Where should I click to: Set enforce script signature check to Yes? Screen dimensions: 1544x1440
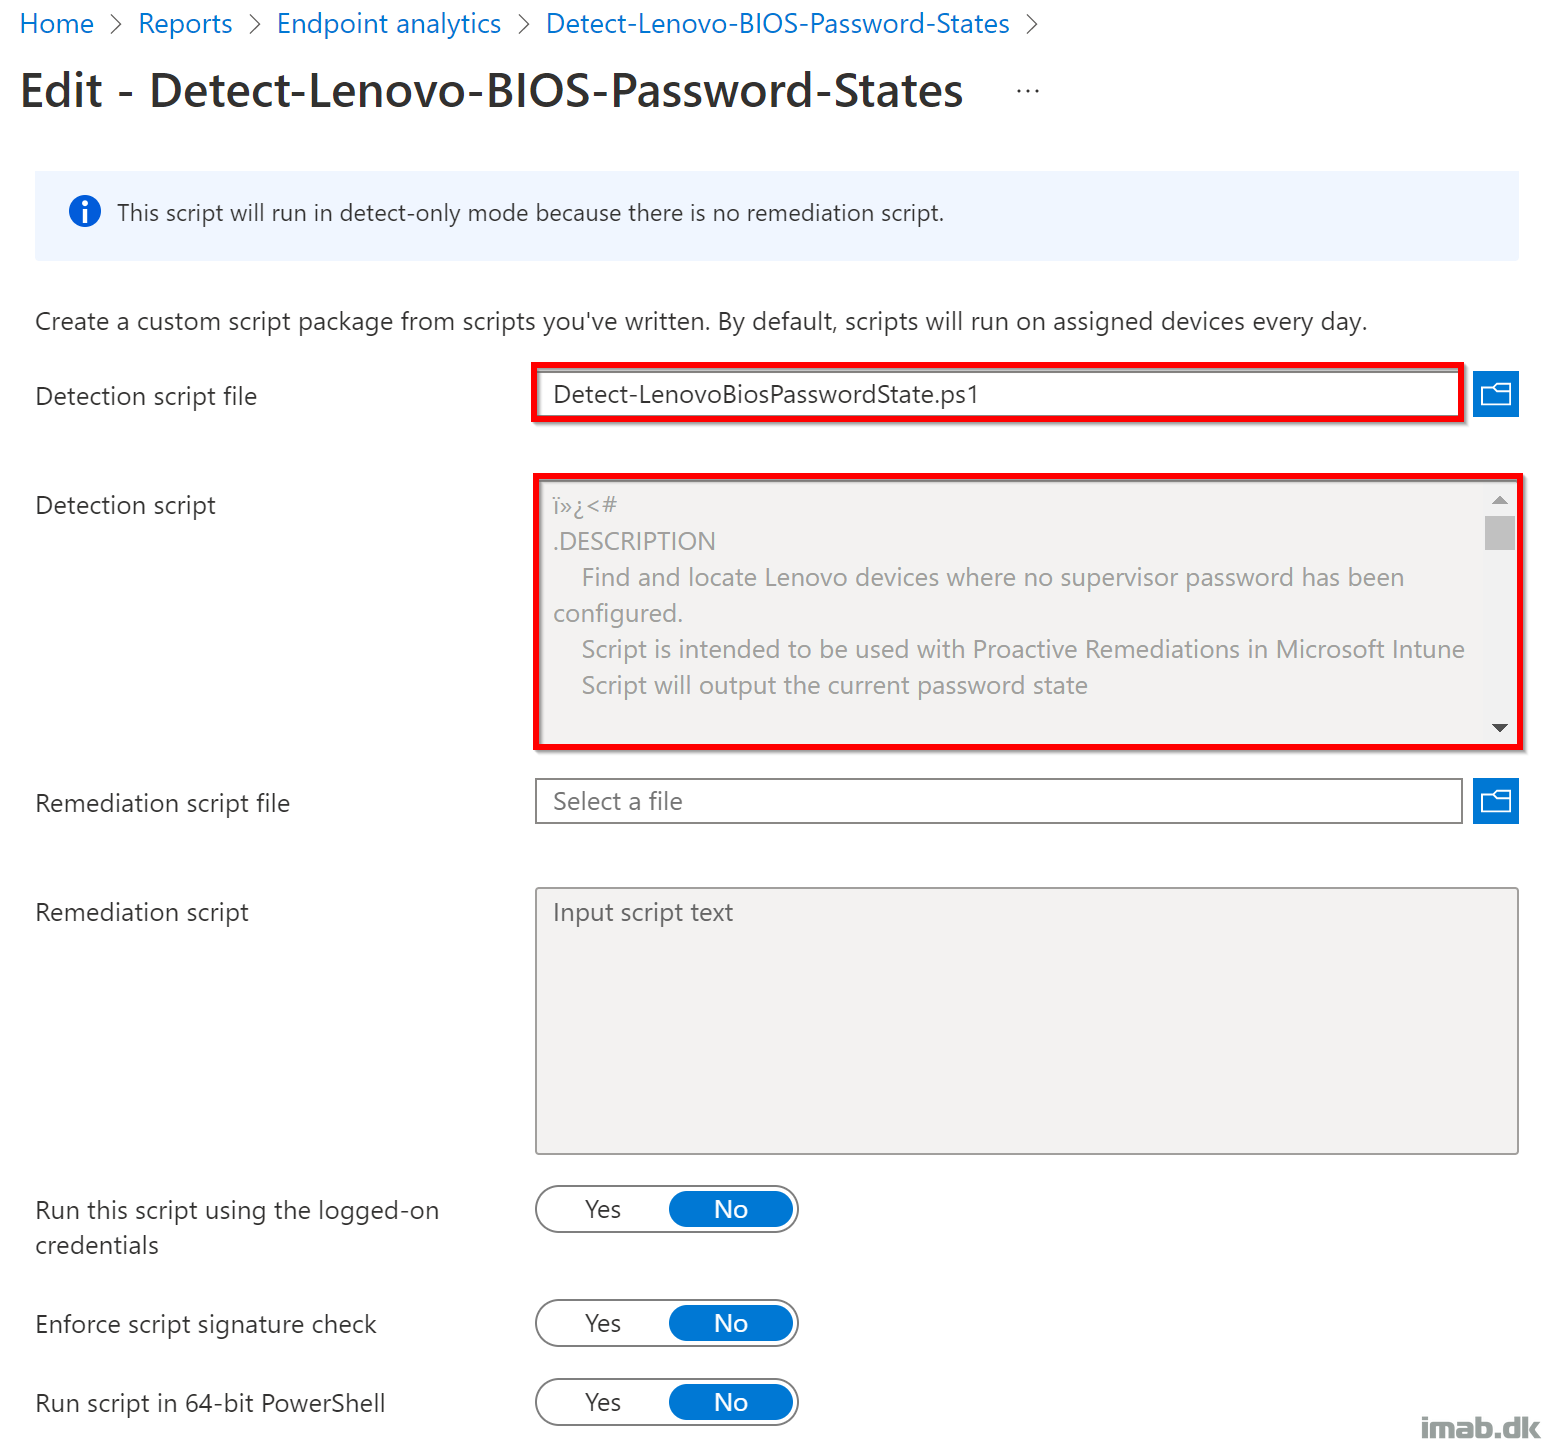tap(603, 1324)
